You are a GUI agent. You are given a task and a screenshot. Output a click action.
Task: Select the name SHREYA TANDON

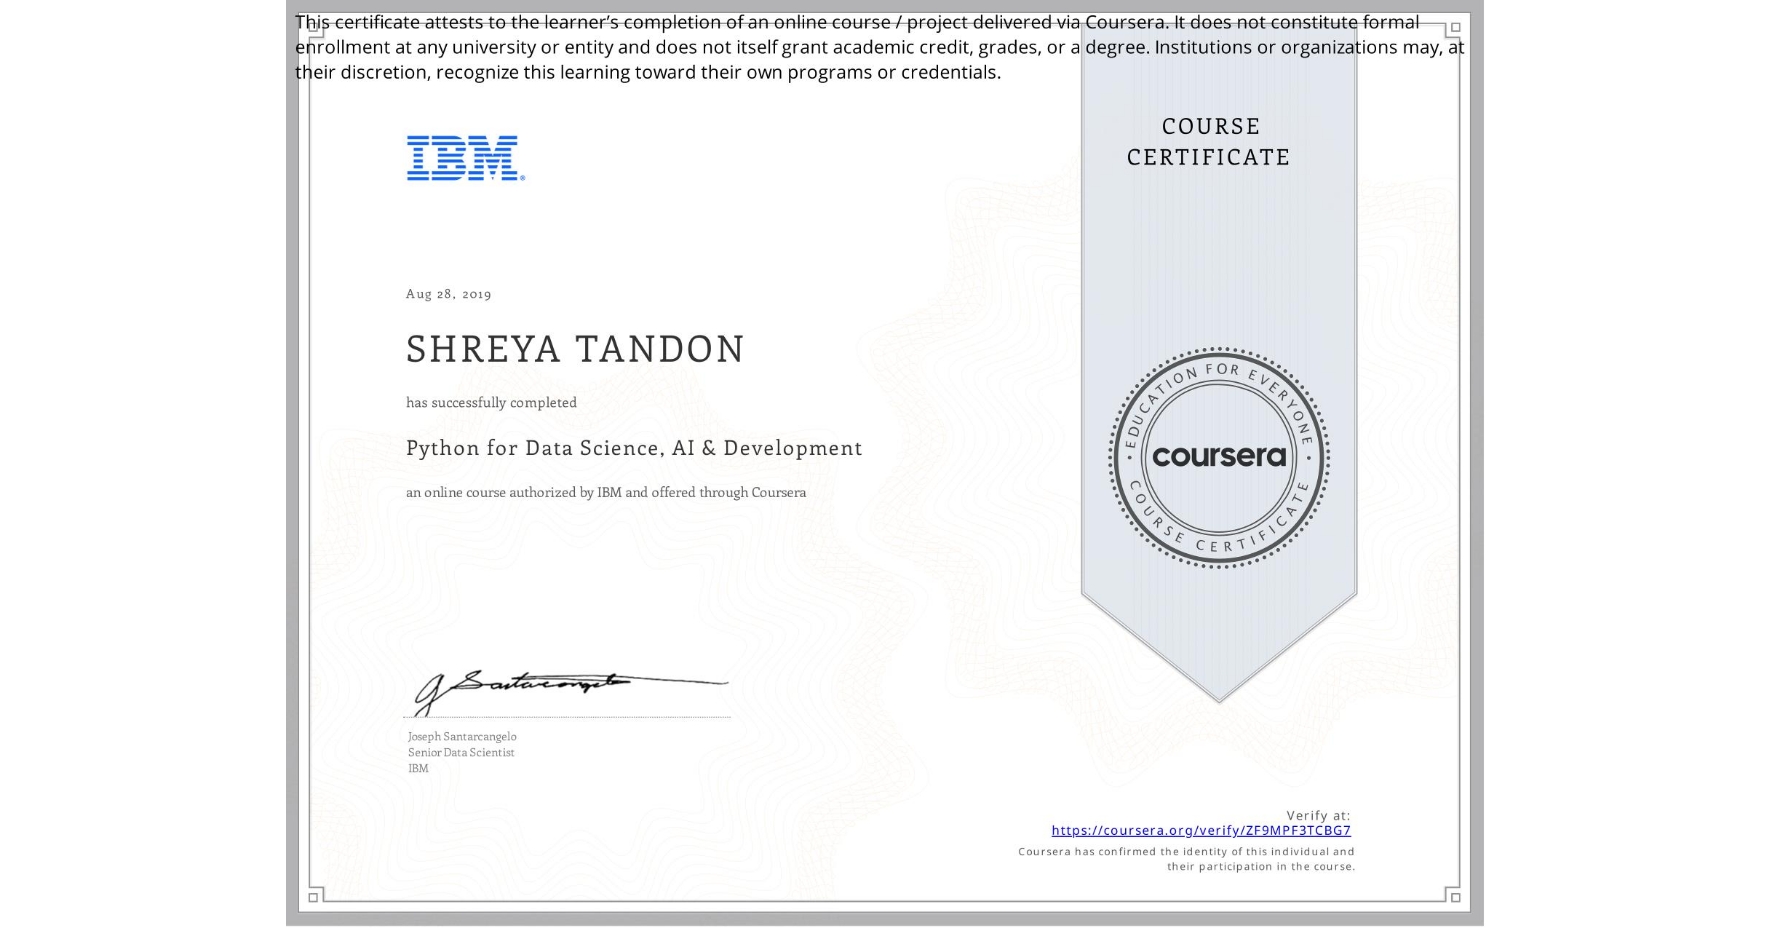tap(575, 349)
